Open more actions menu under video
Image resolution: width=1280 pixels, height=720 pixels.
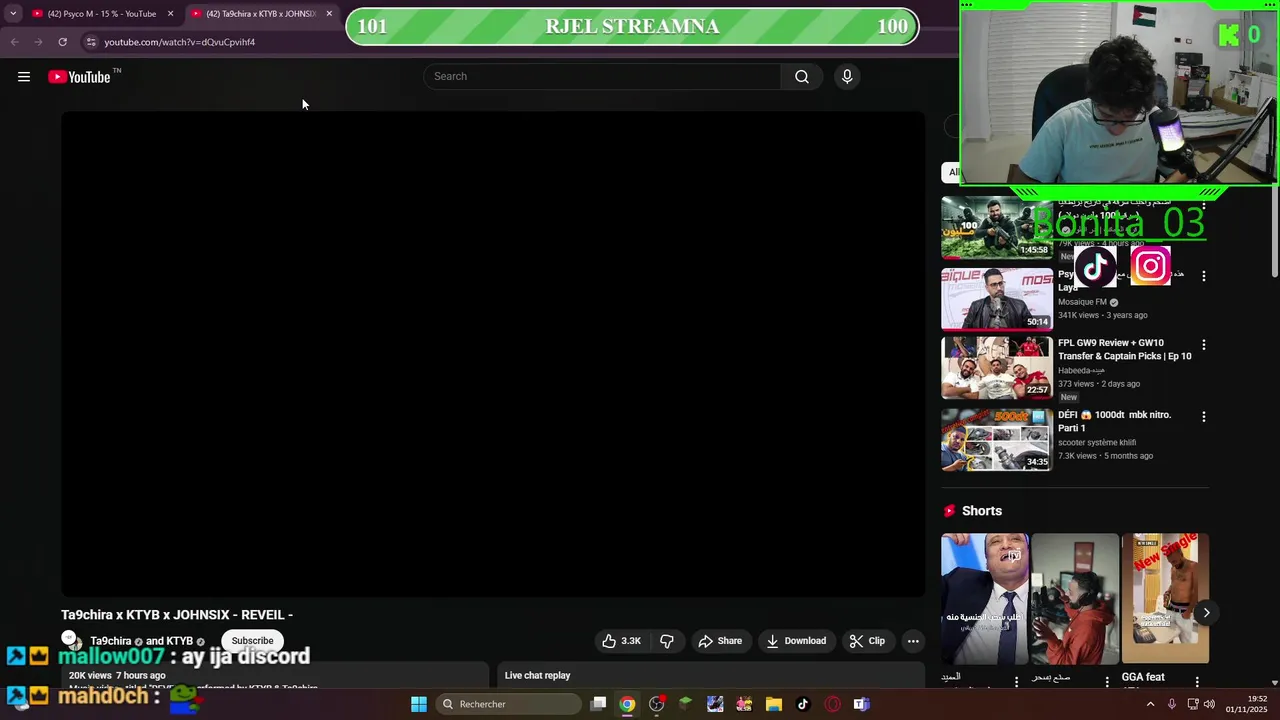[x=913, y=641]
